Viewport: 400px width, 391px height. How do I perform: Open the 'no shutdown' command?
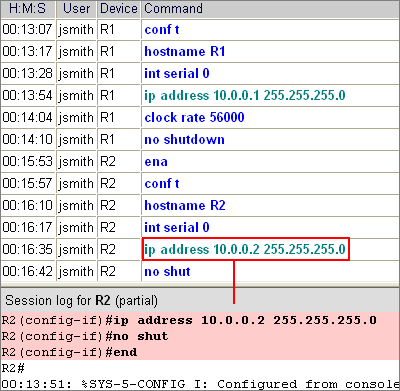click(184, 140)
